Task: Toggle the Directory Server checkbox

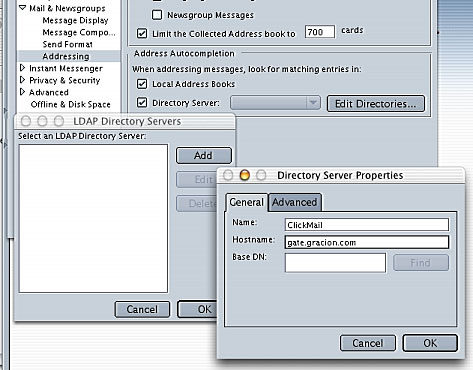Action: (x=142, y=102)
